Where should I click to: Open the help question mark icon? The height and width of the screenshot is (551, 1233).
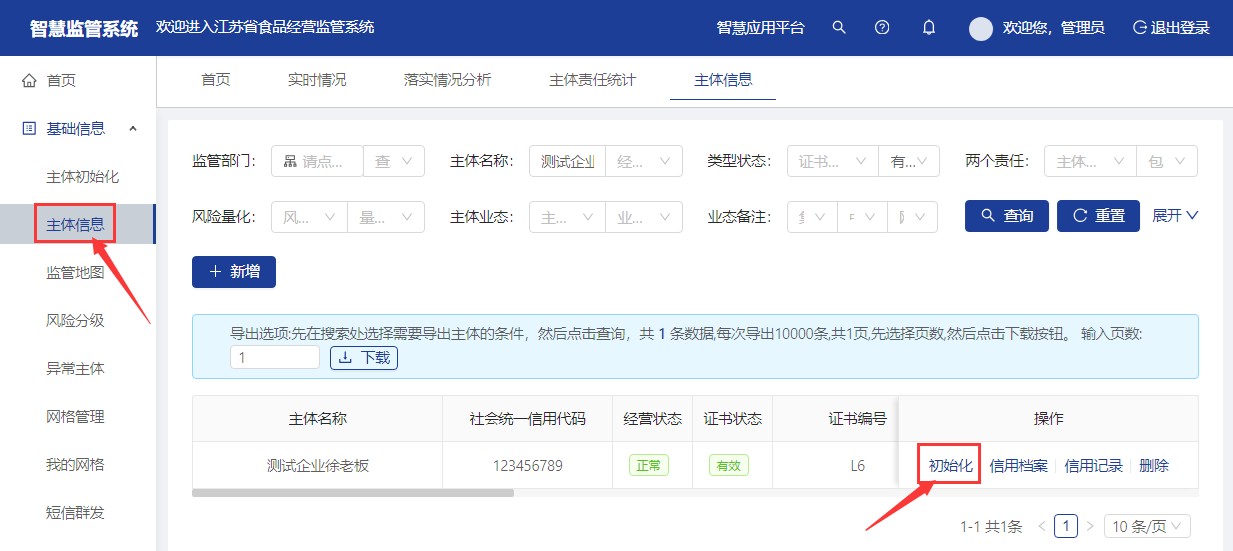pyautogui.click(x=882, y=28)
